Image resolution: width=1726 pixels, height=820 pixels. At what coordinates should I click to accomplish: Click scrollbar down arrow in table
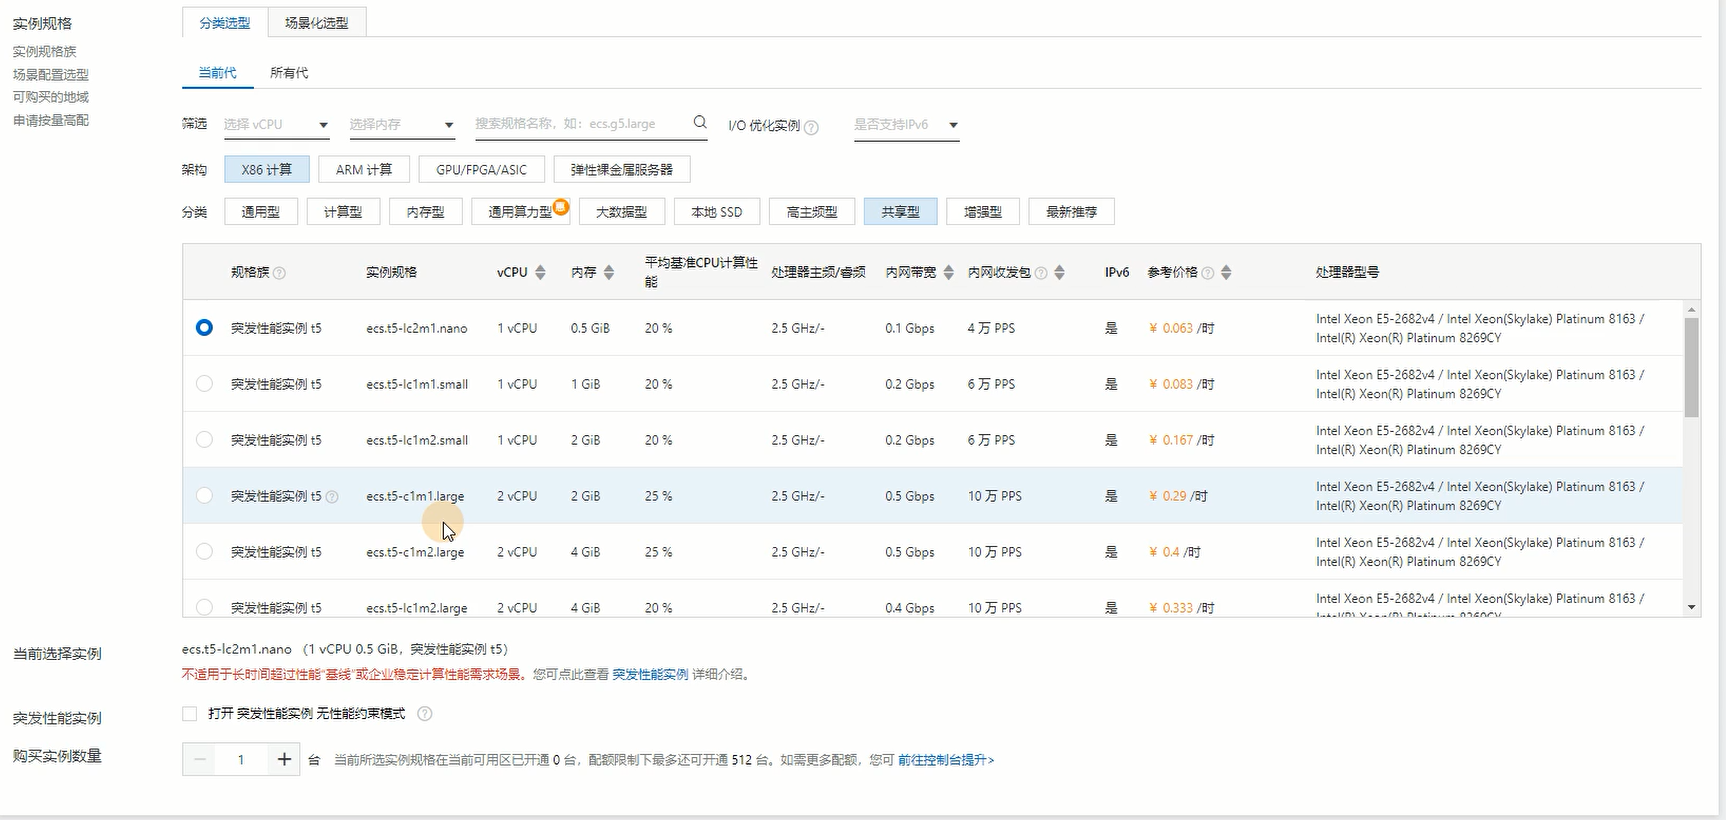[x=1691, y=607]
